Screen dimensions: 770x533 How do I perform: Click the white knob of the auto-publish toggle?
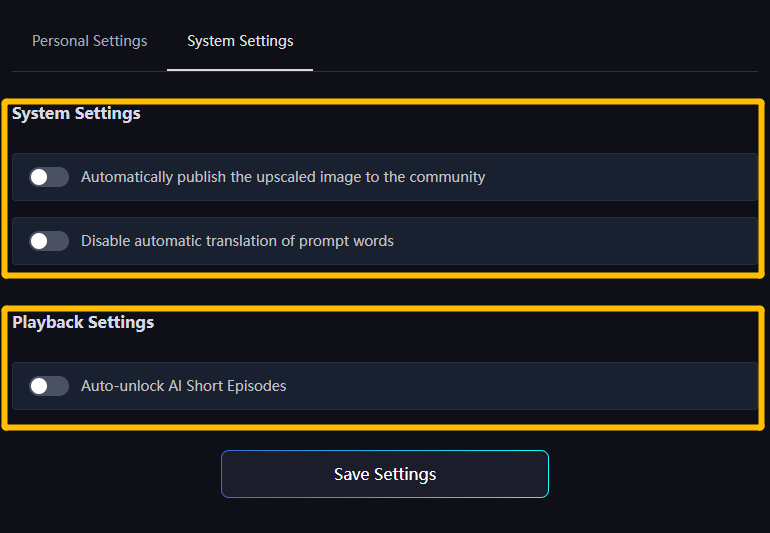39,177
